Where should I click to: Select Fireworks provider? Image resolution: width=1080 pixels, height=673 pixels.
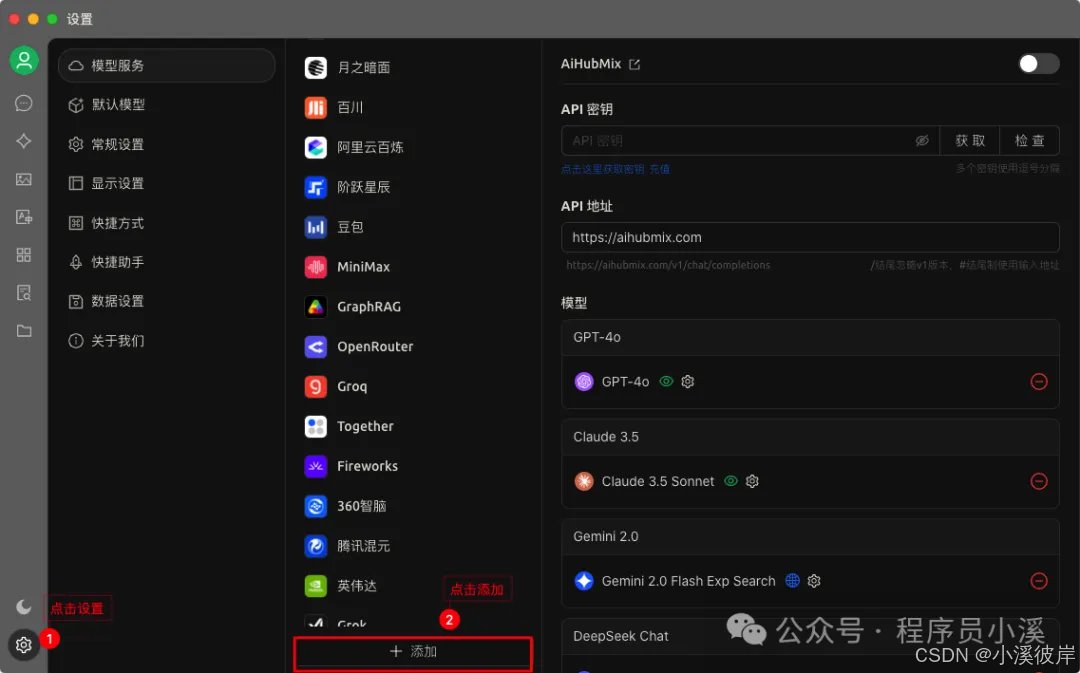point(413,466)
